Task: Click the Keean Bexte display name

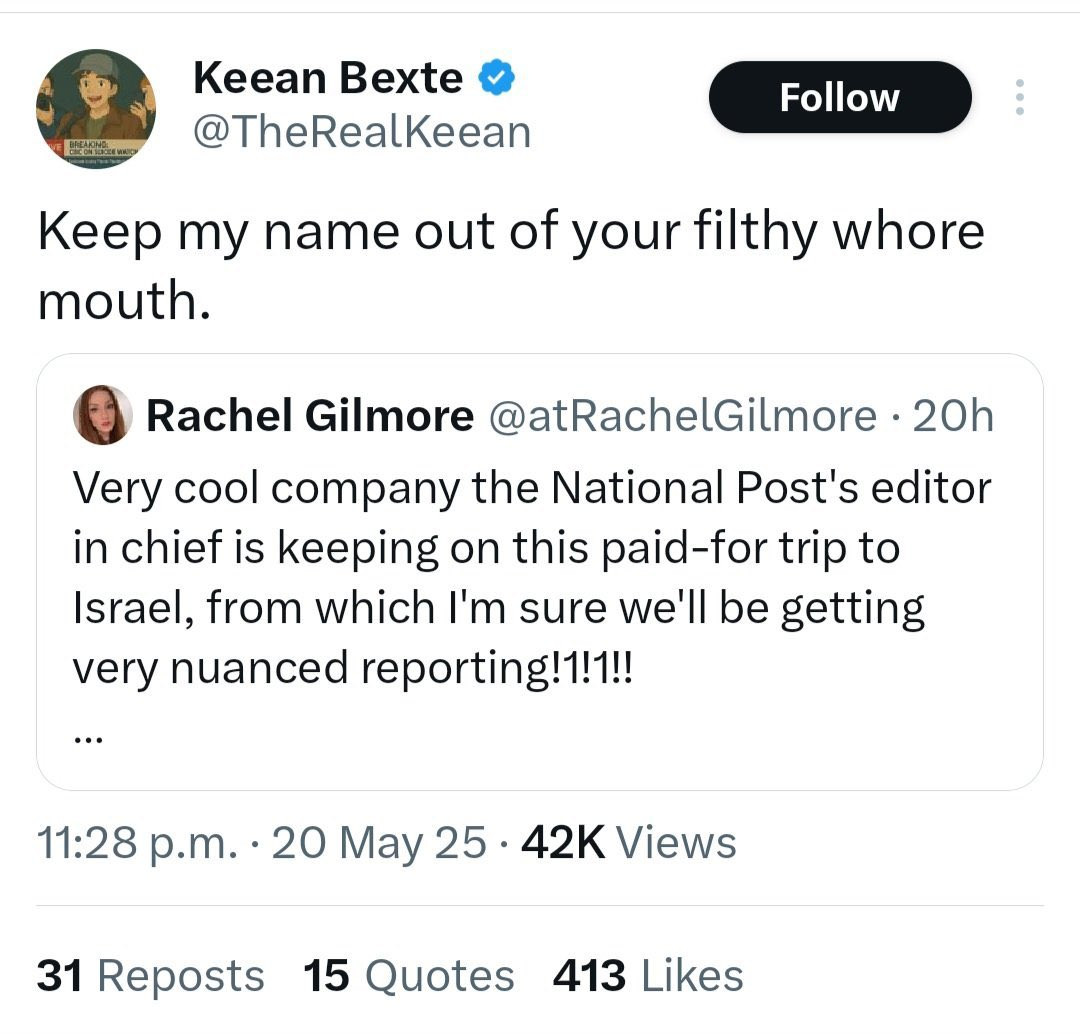Action: 328,78
